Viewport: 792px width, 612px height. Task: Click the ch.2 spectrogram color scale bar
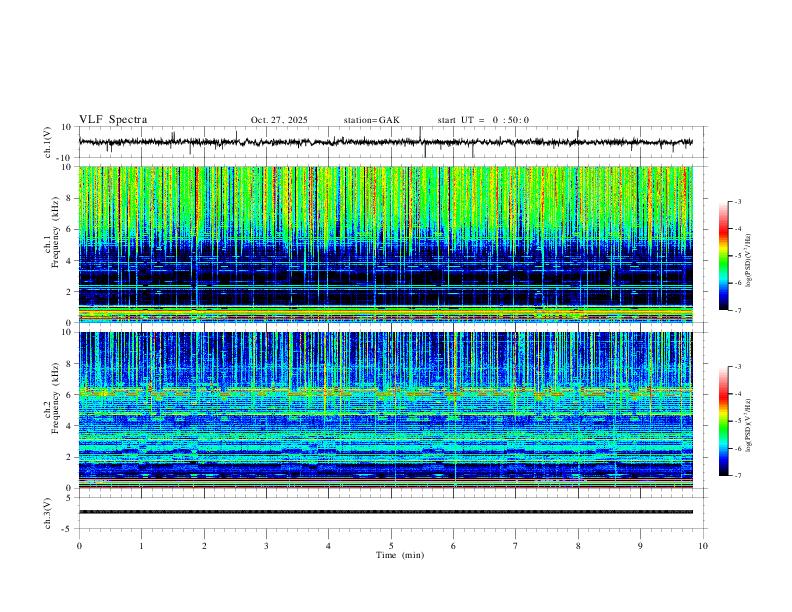723,421
